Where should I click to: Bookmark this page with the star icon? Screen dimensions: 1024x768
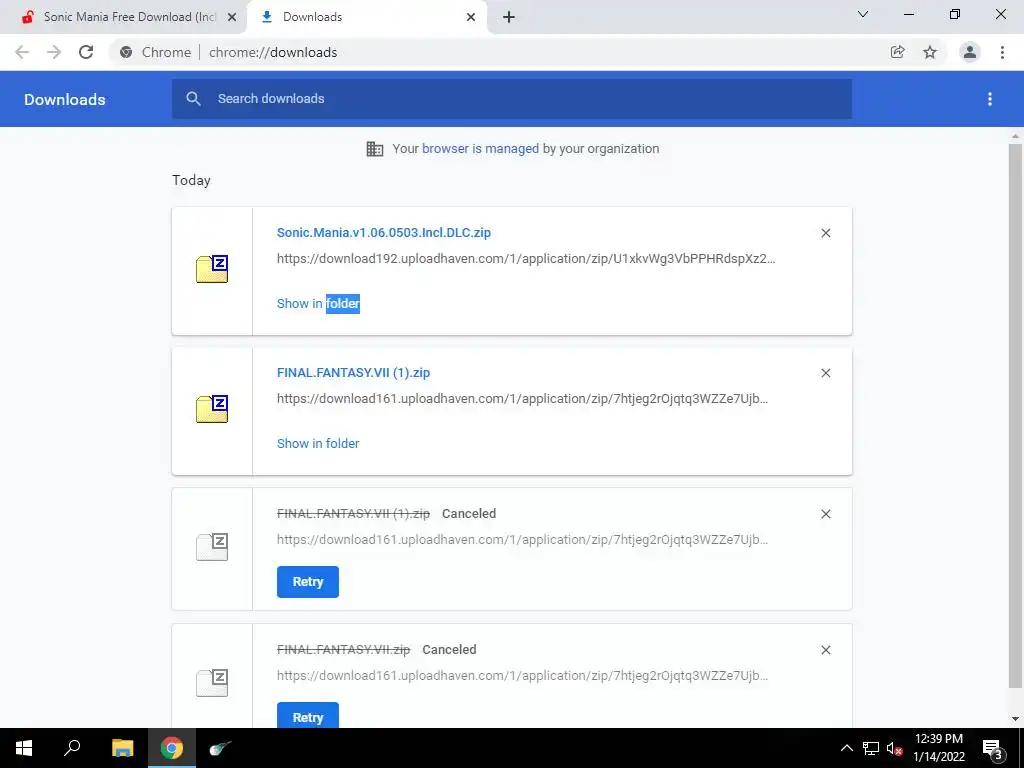pyautogui.click(x=930, y=52)
